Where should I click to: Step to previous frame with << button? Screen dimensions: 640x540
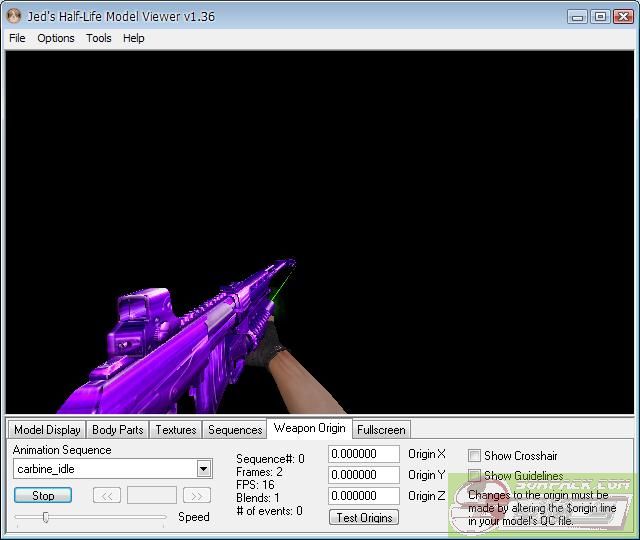(107, 495)
